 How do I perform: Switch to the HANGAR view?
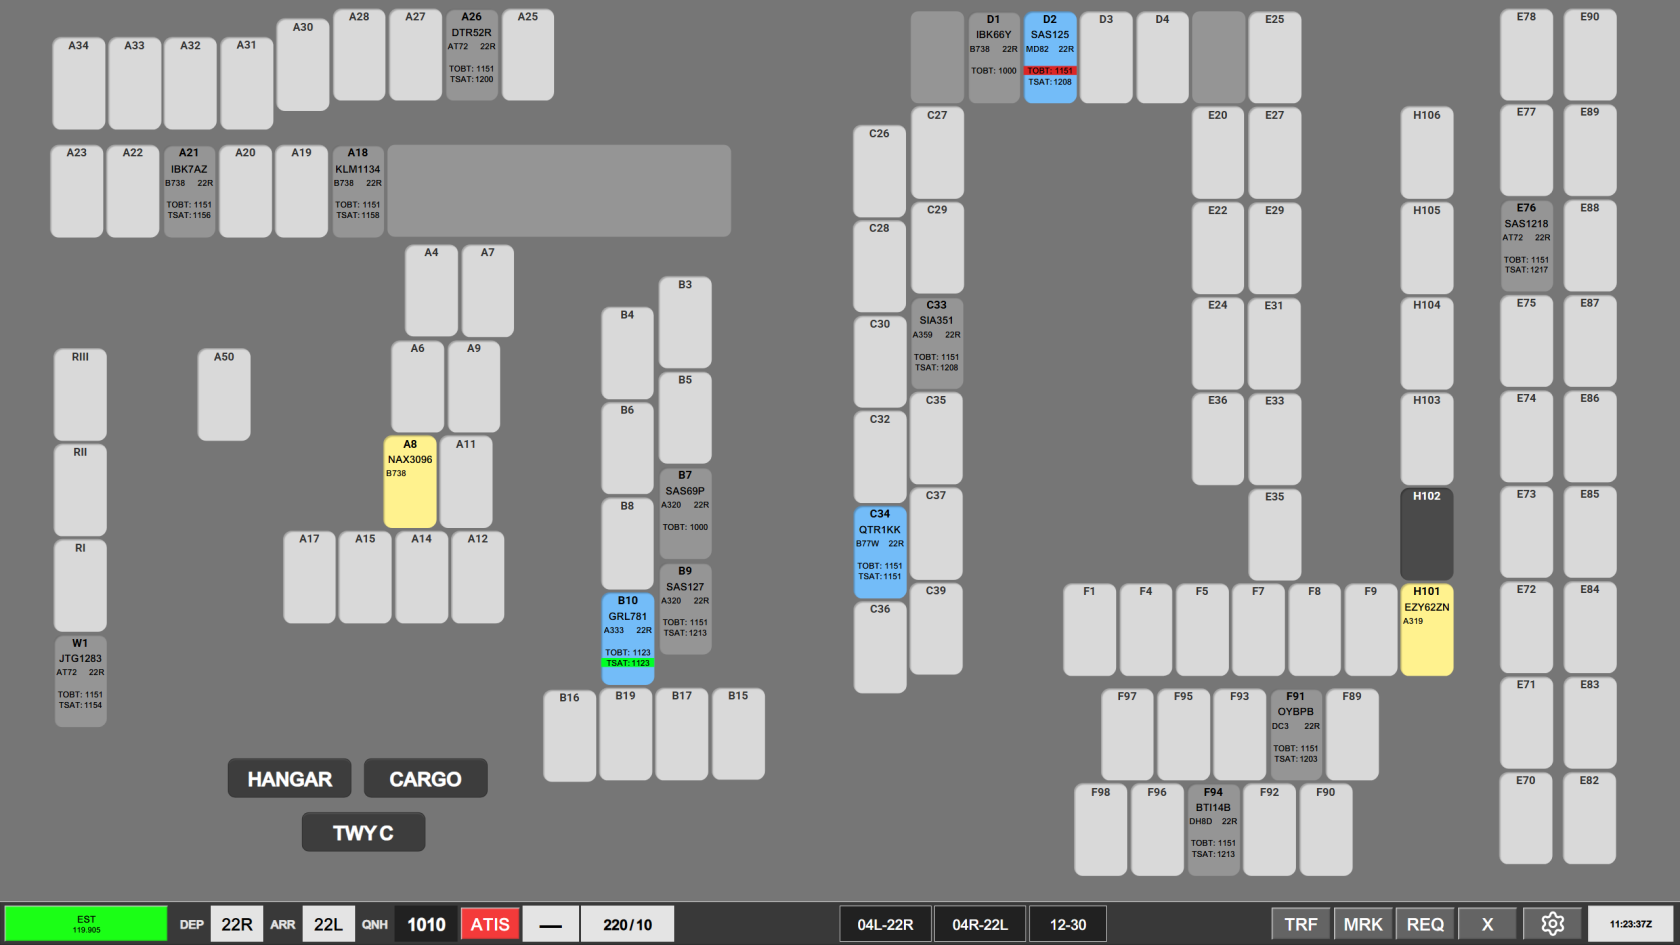pyautogui.click(x=289, y=778)
